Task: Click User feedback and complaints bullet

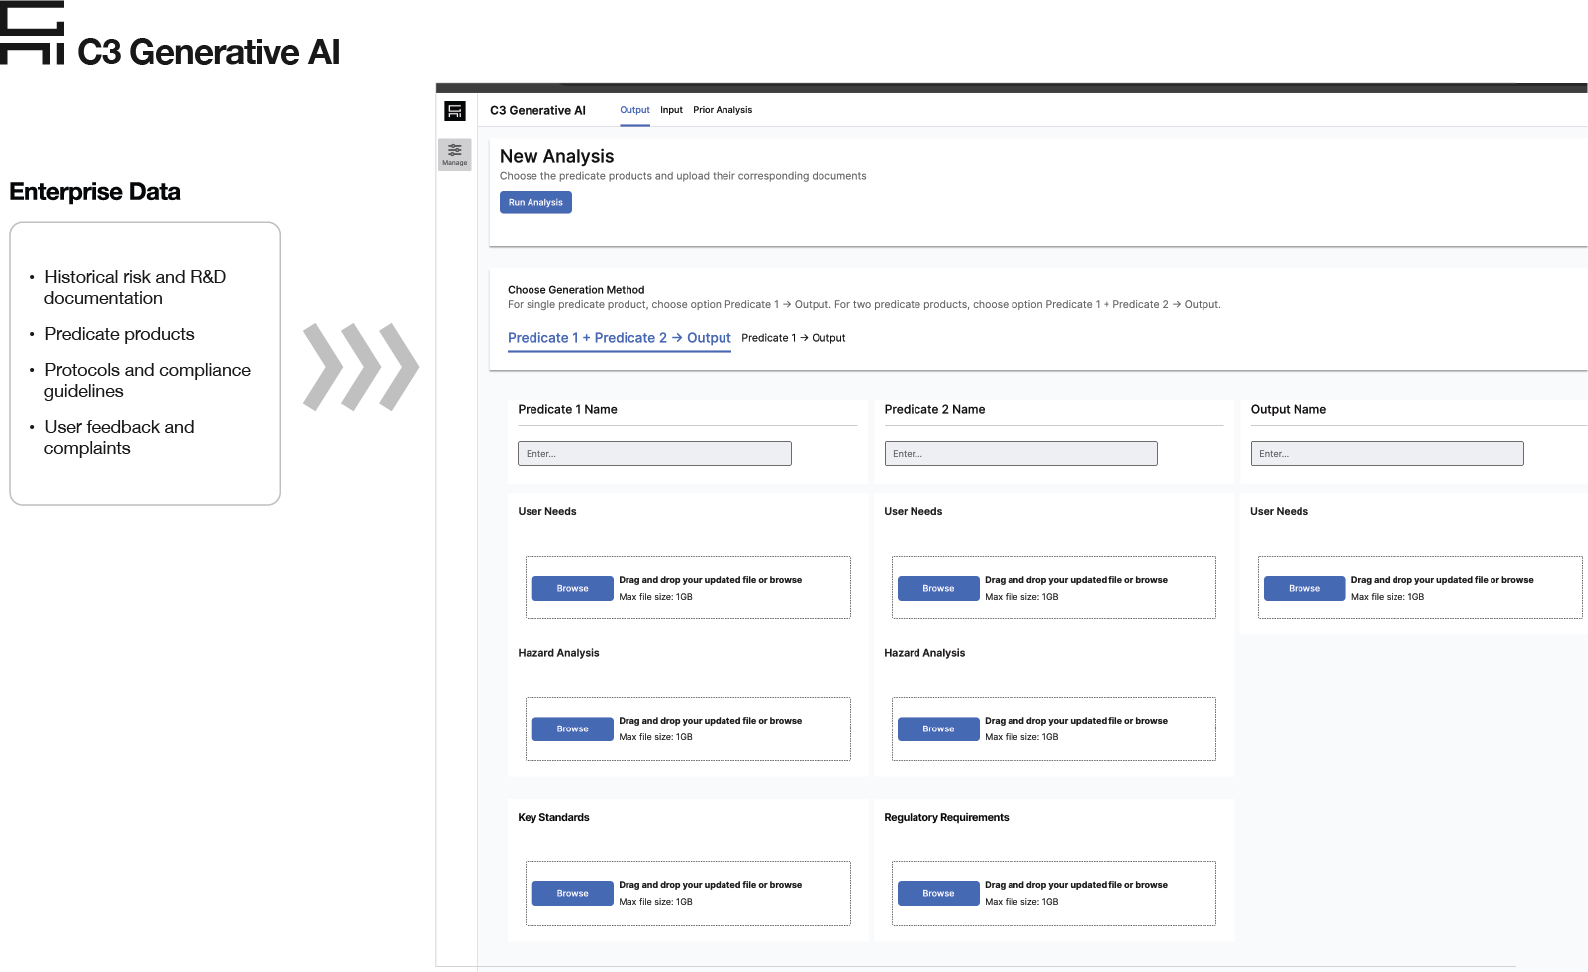Action: 119,437
